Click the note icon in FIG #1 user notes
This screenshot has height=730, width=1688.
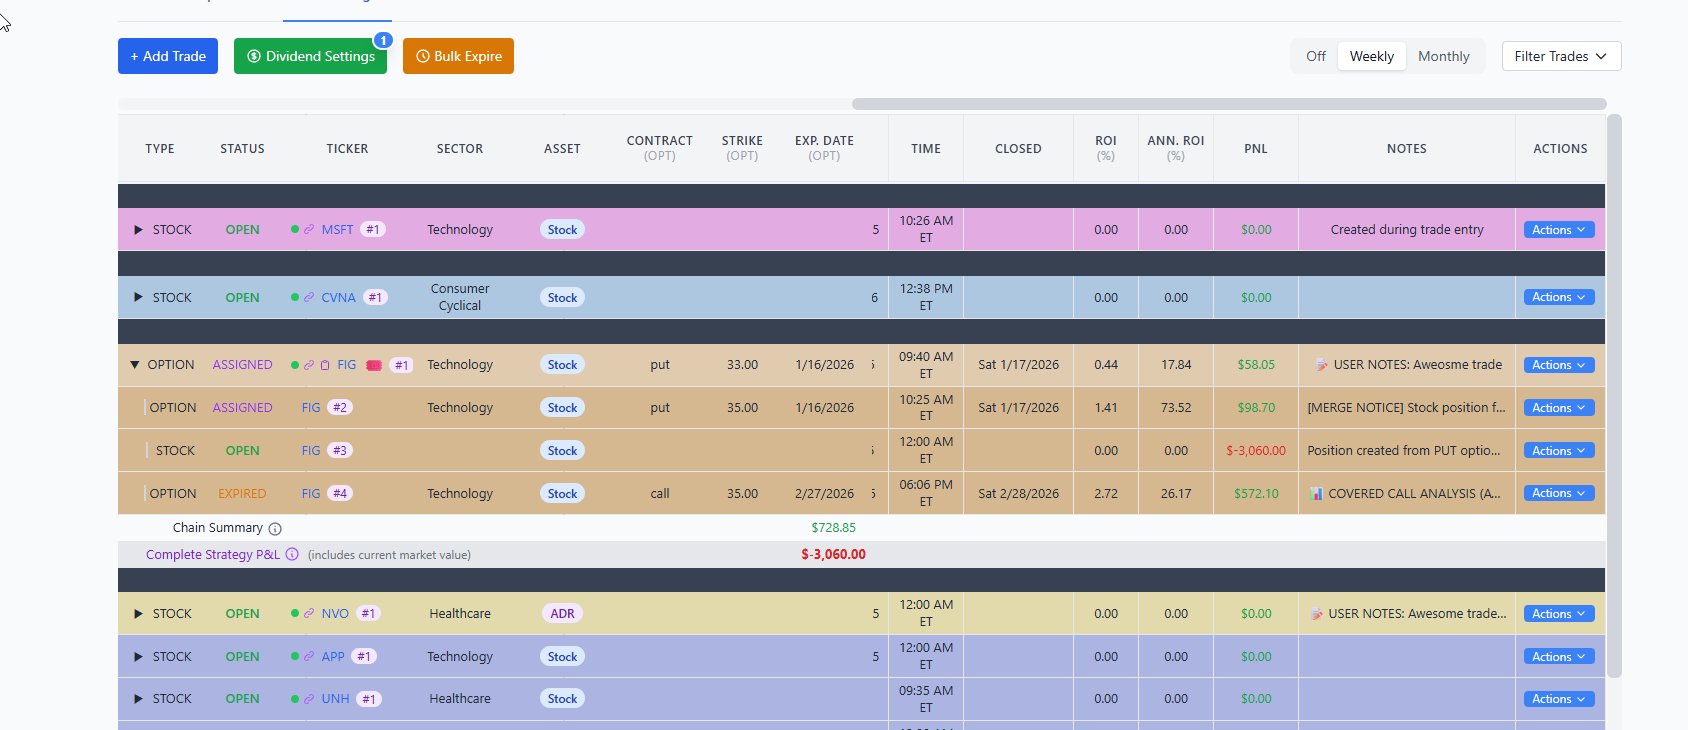point(1322,365)
